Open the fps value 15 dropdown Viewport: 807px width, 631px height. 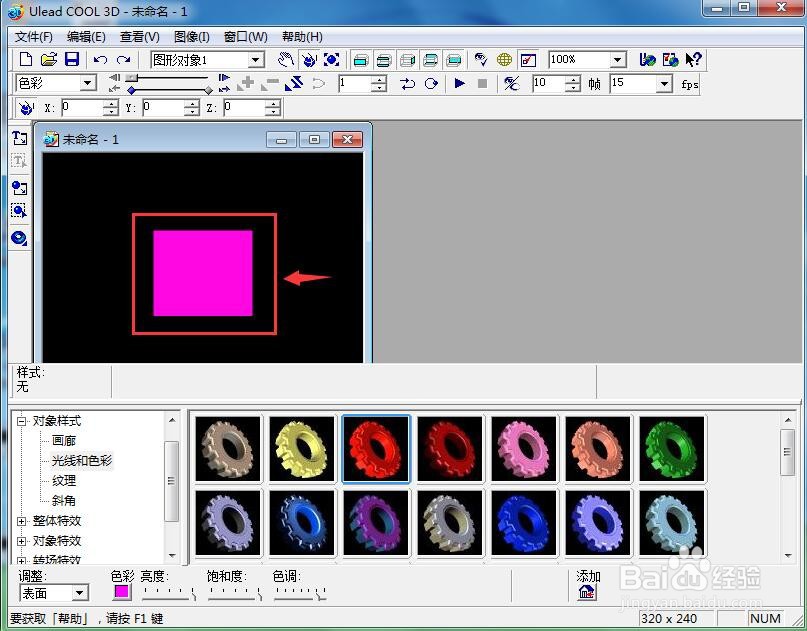[x=664, y=83]
